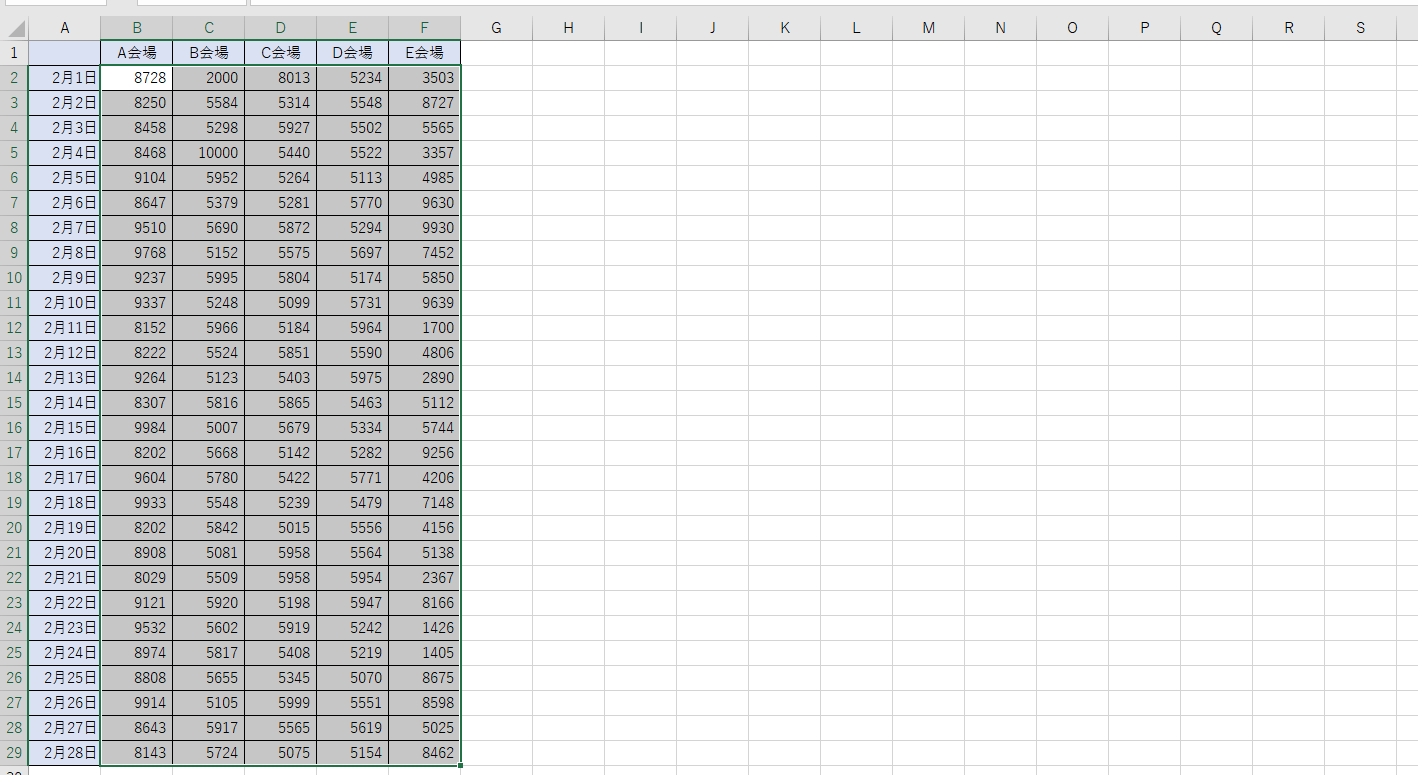Select column M header
Image resolution: width=1418 pixels, height=775 pixels.
[929, 28]
